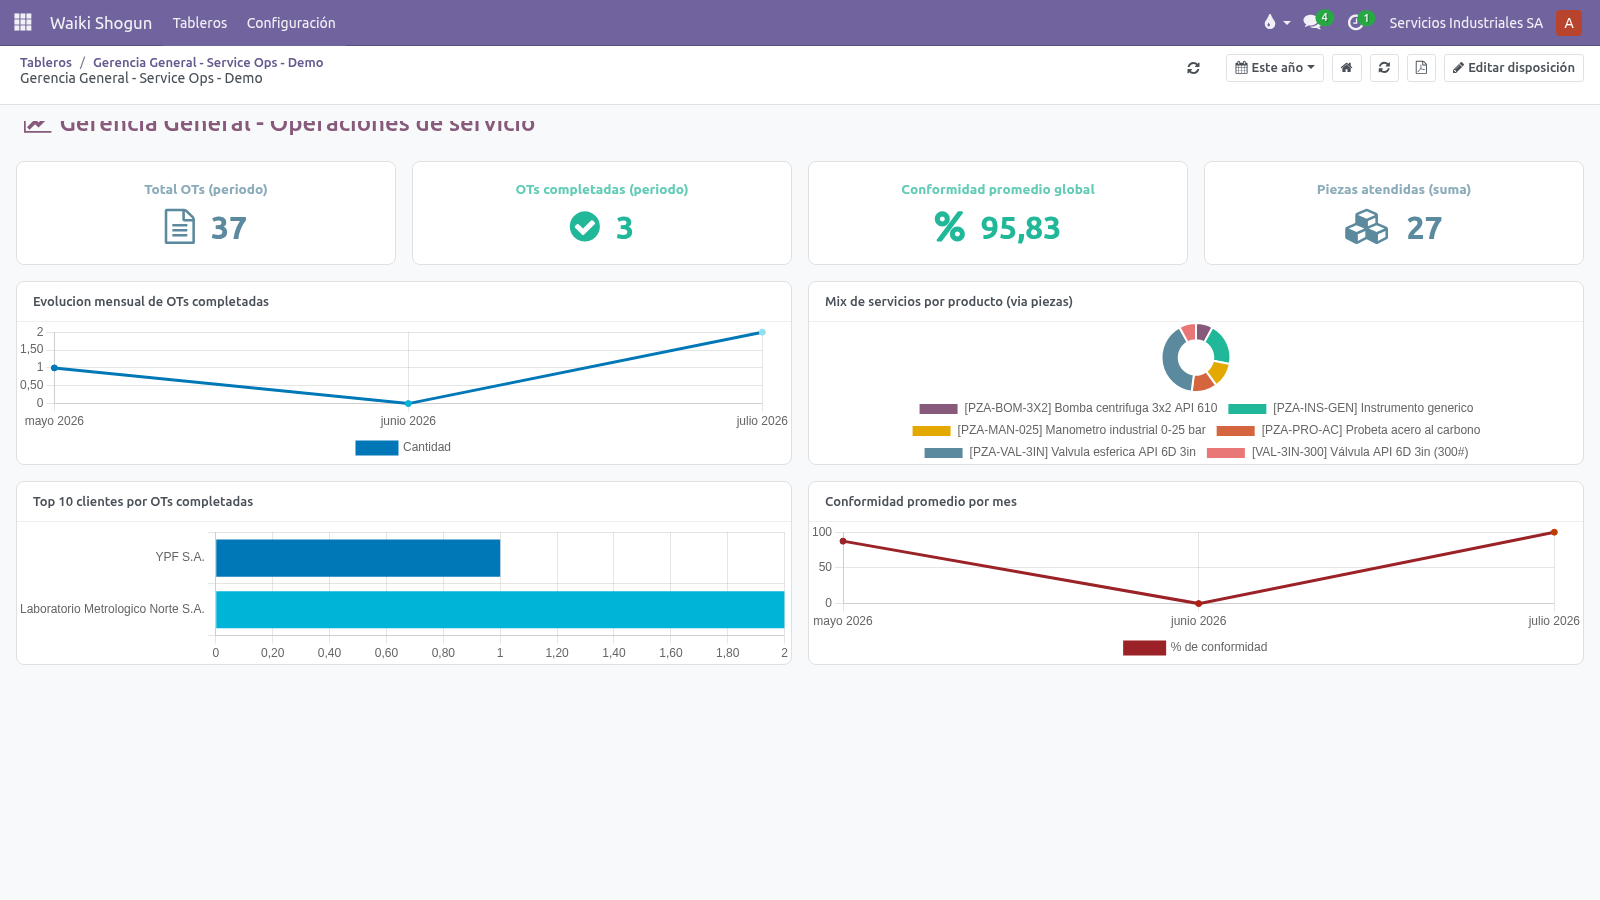Click the reload button next to home icon
This screenshot has width=1600, height=900.
click(1384, 68)
